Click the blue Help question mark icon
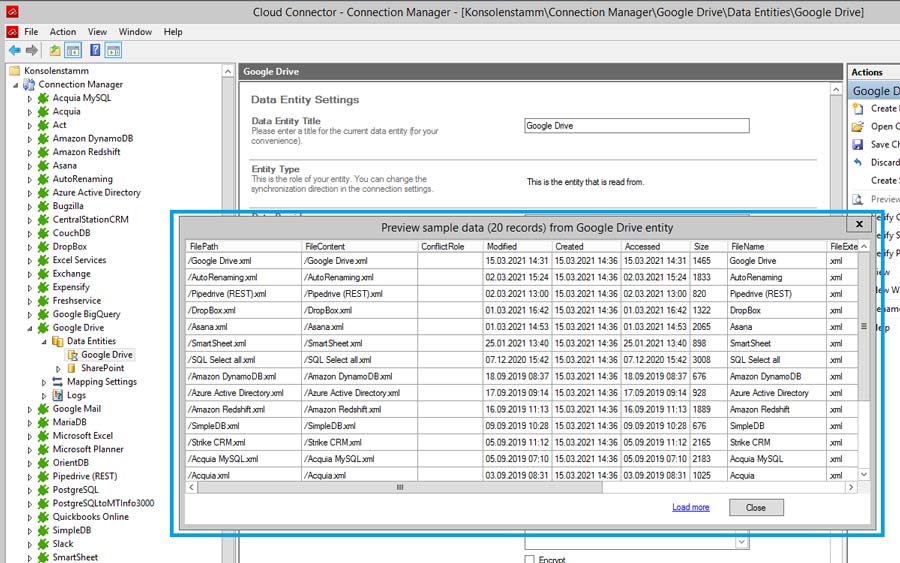The height and width of the screenshot is (563, 900). coord(95,50)
